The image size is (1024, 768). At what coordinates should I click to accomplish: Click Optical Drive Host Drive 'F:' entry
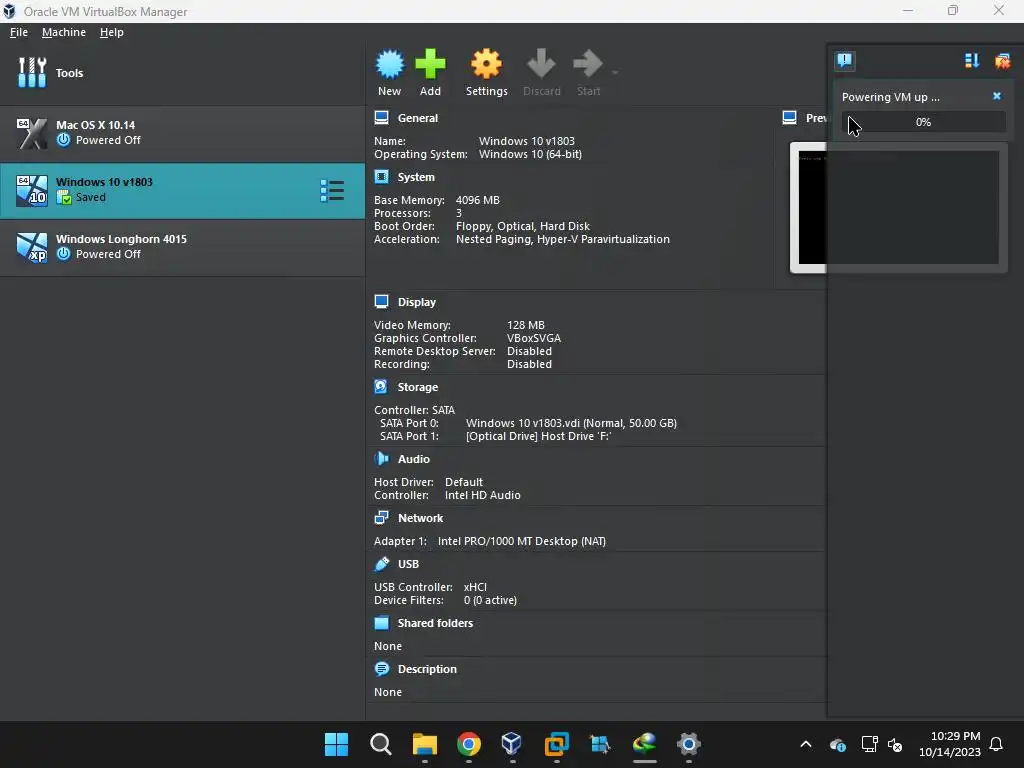[x=538, y=436]
